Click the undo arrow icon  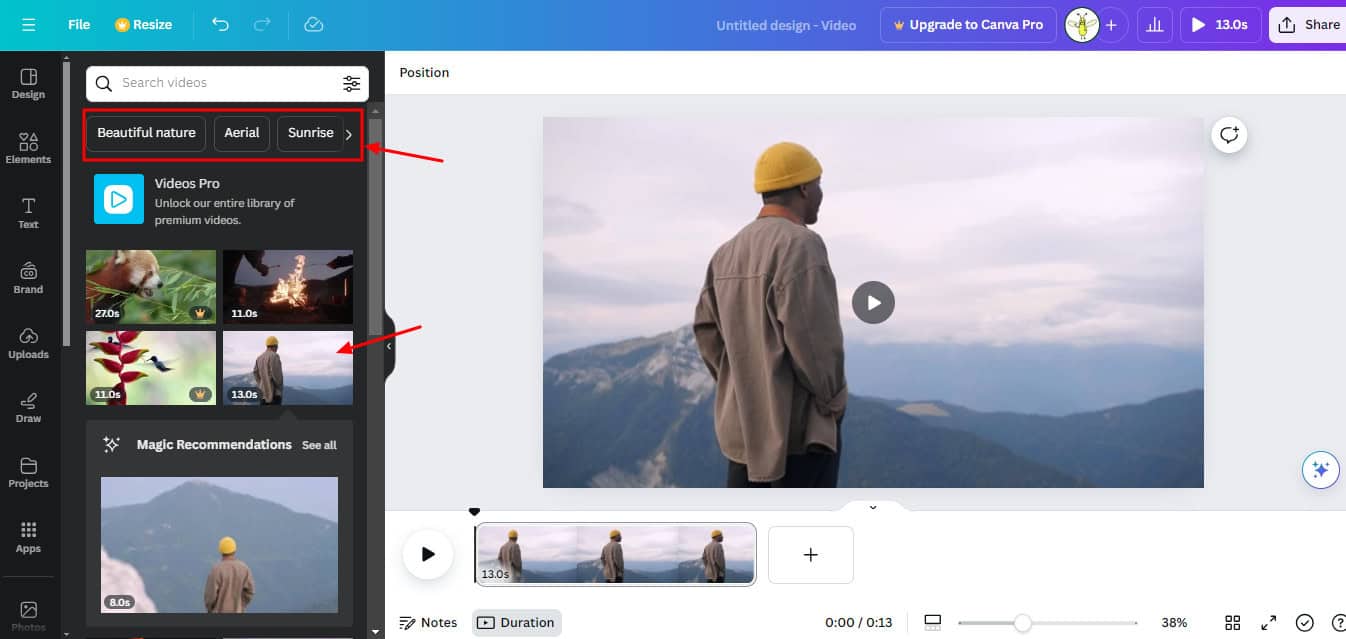pos(220,25)
